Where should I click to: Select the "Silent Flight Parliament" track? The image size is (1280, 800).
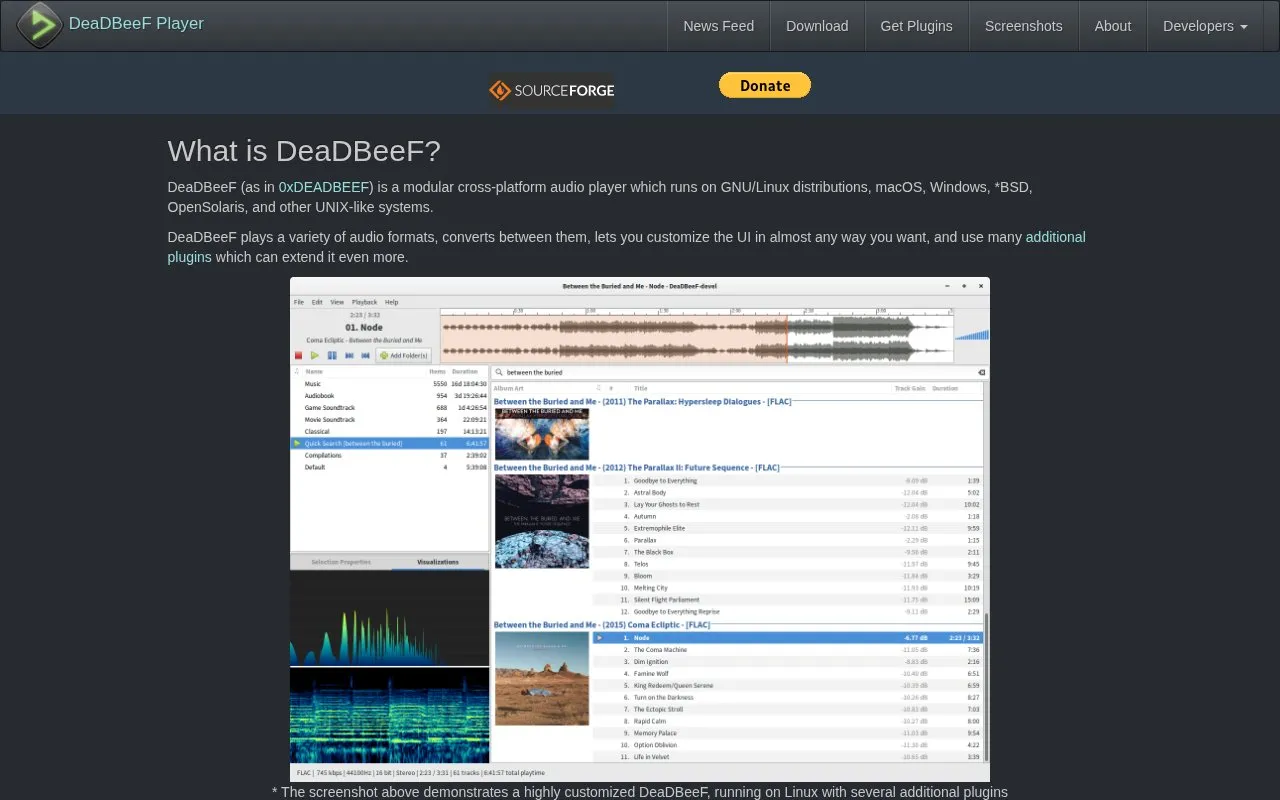point(788,600)
